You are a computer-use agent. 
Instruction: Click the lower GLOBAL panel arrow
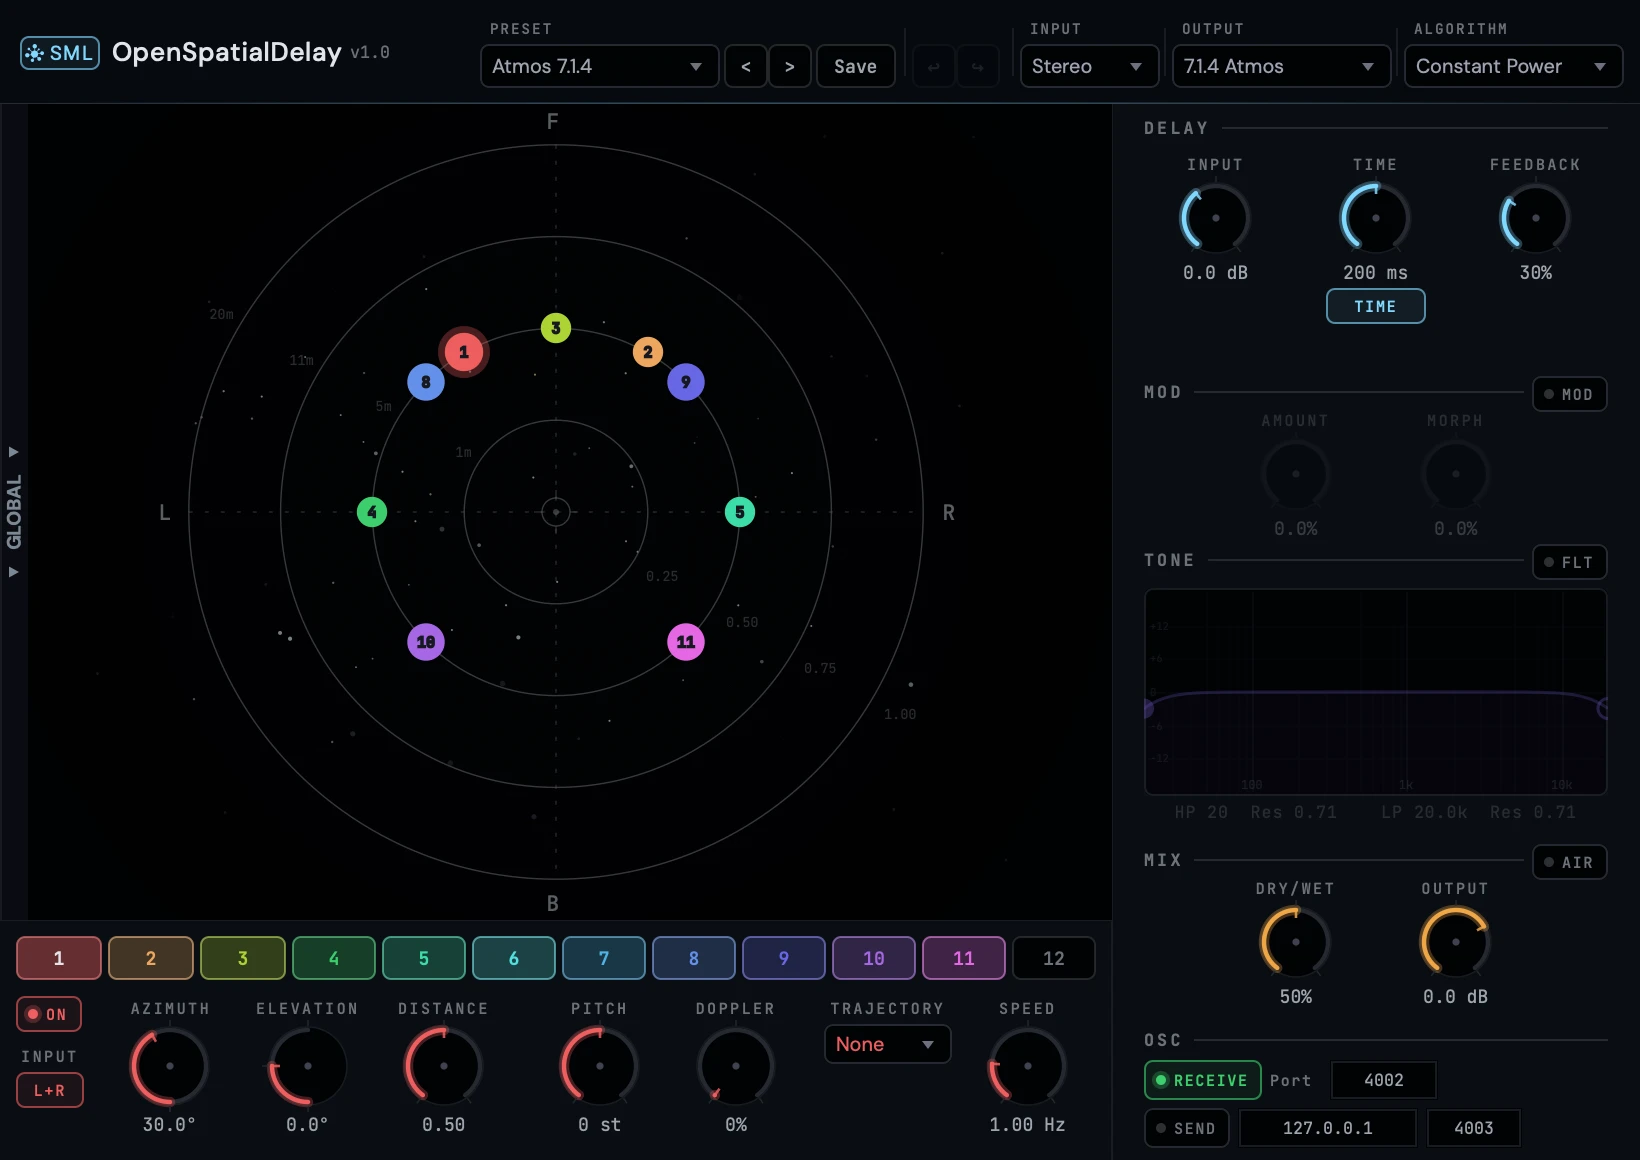tap(14, 572)
